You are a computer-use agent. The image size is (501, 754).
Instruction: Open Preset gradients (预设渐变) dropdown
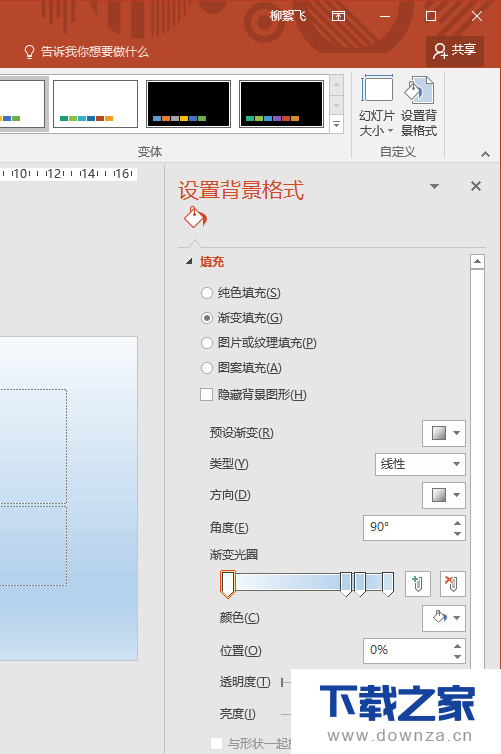click(444, 433)
